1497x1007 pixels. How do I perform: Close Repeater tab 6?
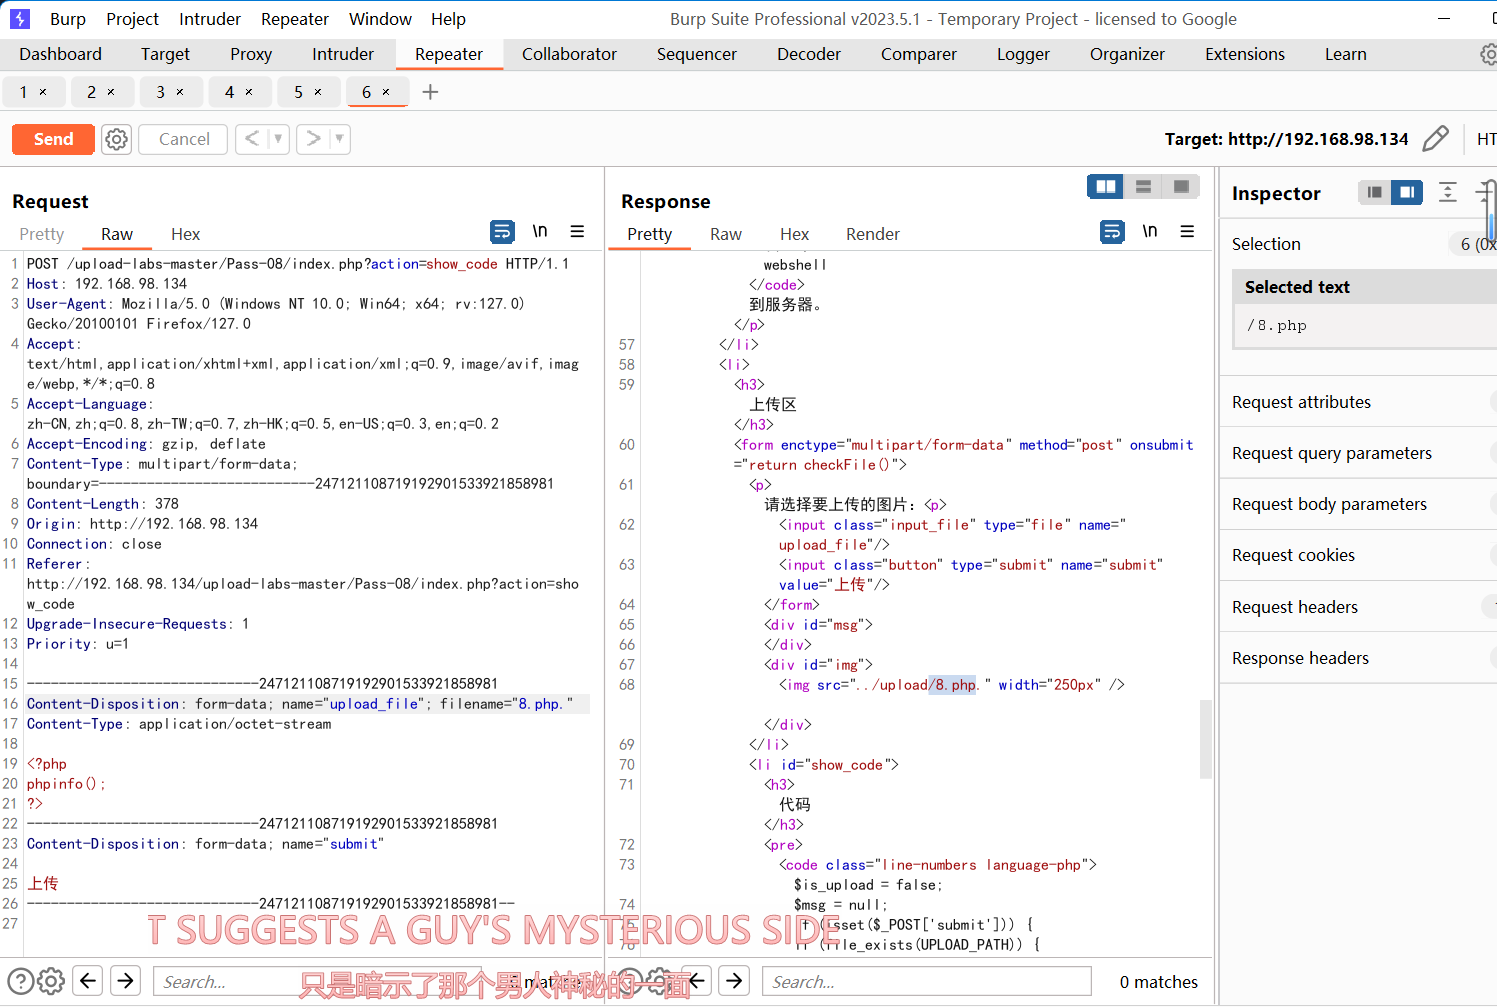(x=386, y=92)
